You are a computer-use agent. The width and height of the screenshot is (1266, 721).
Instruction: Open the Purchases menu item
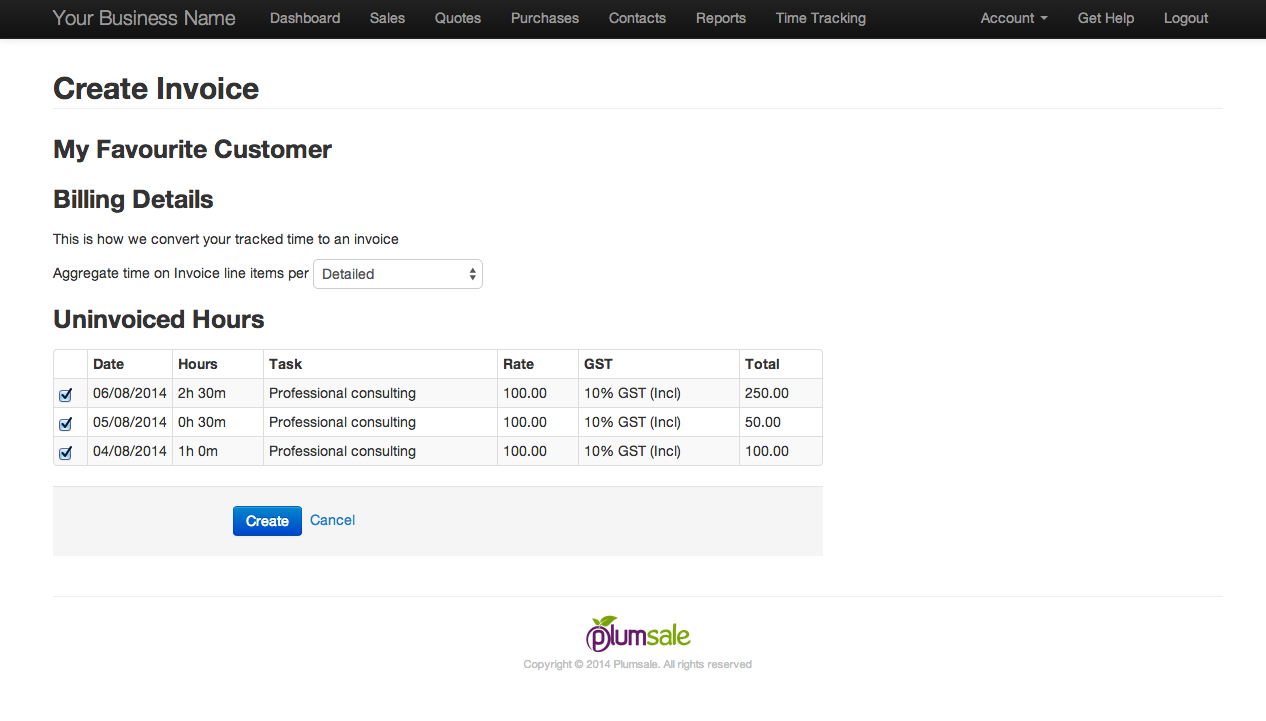point(545,18)
